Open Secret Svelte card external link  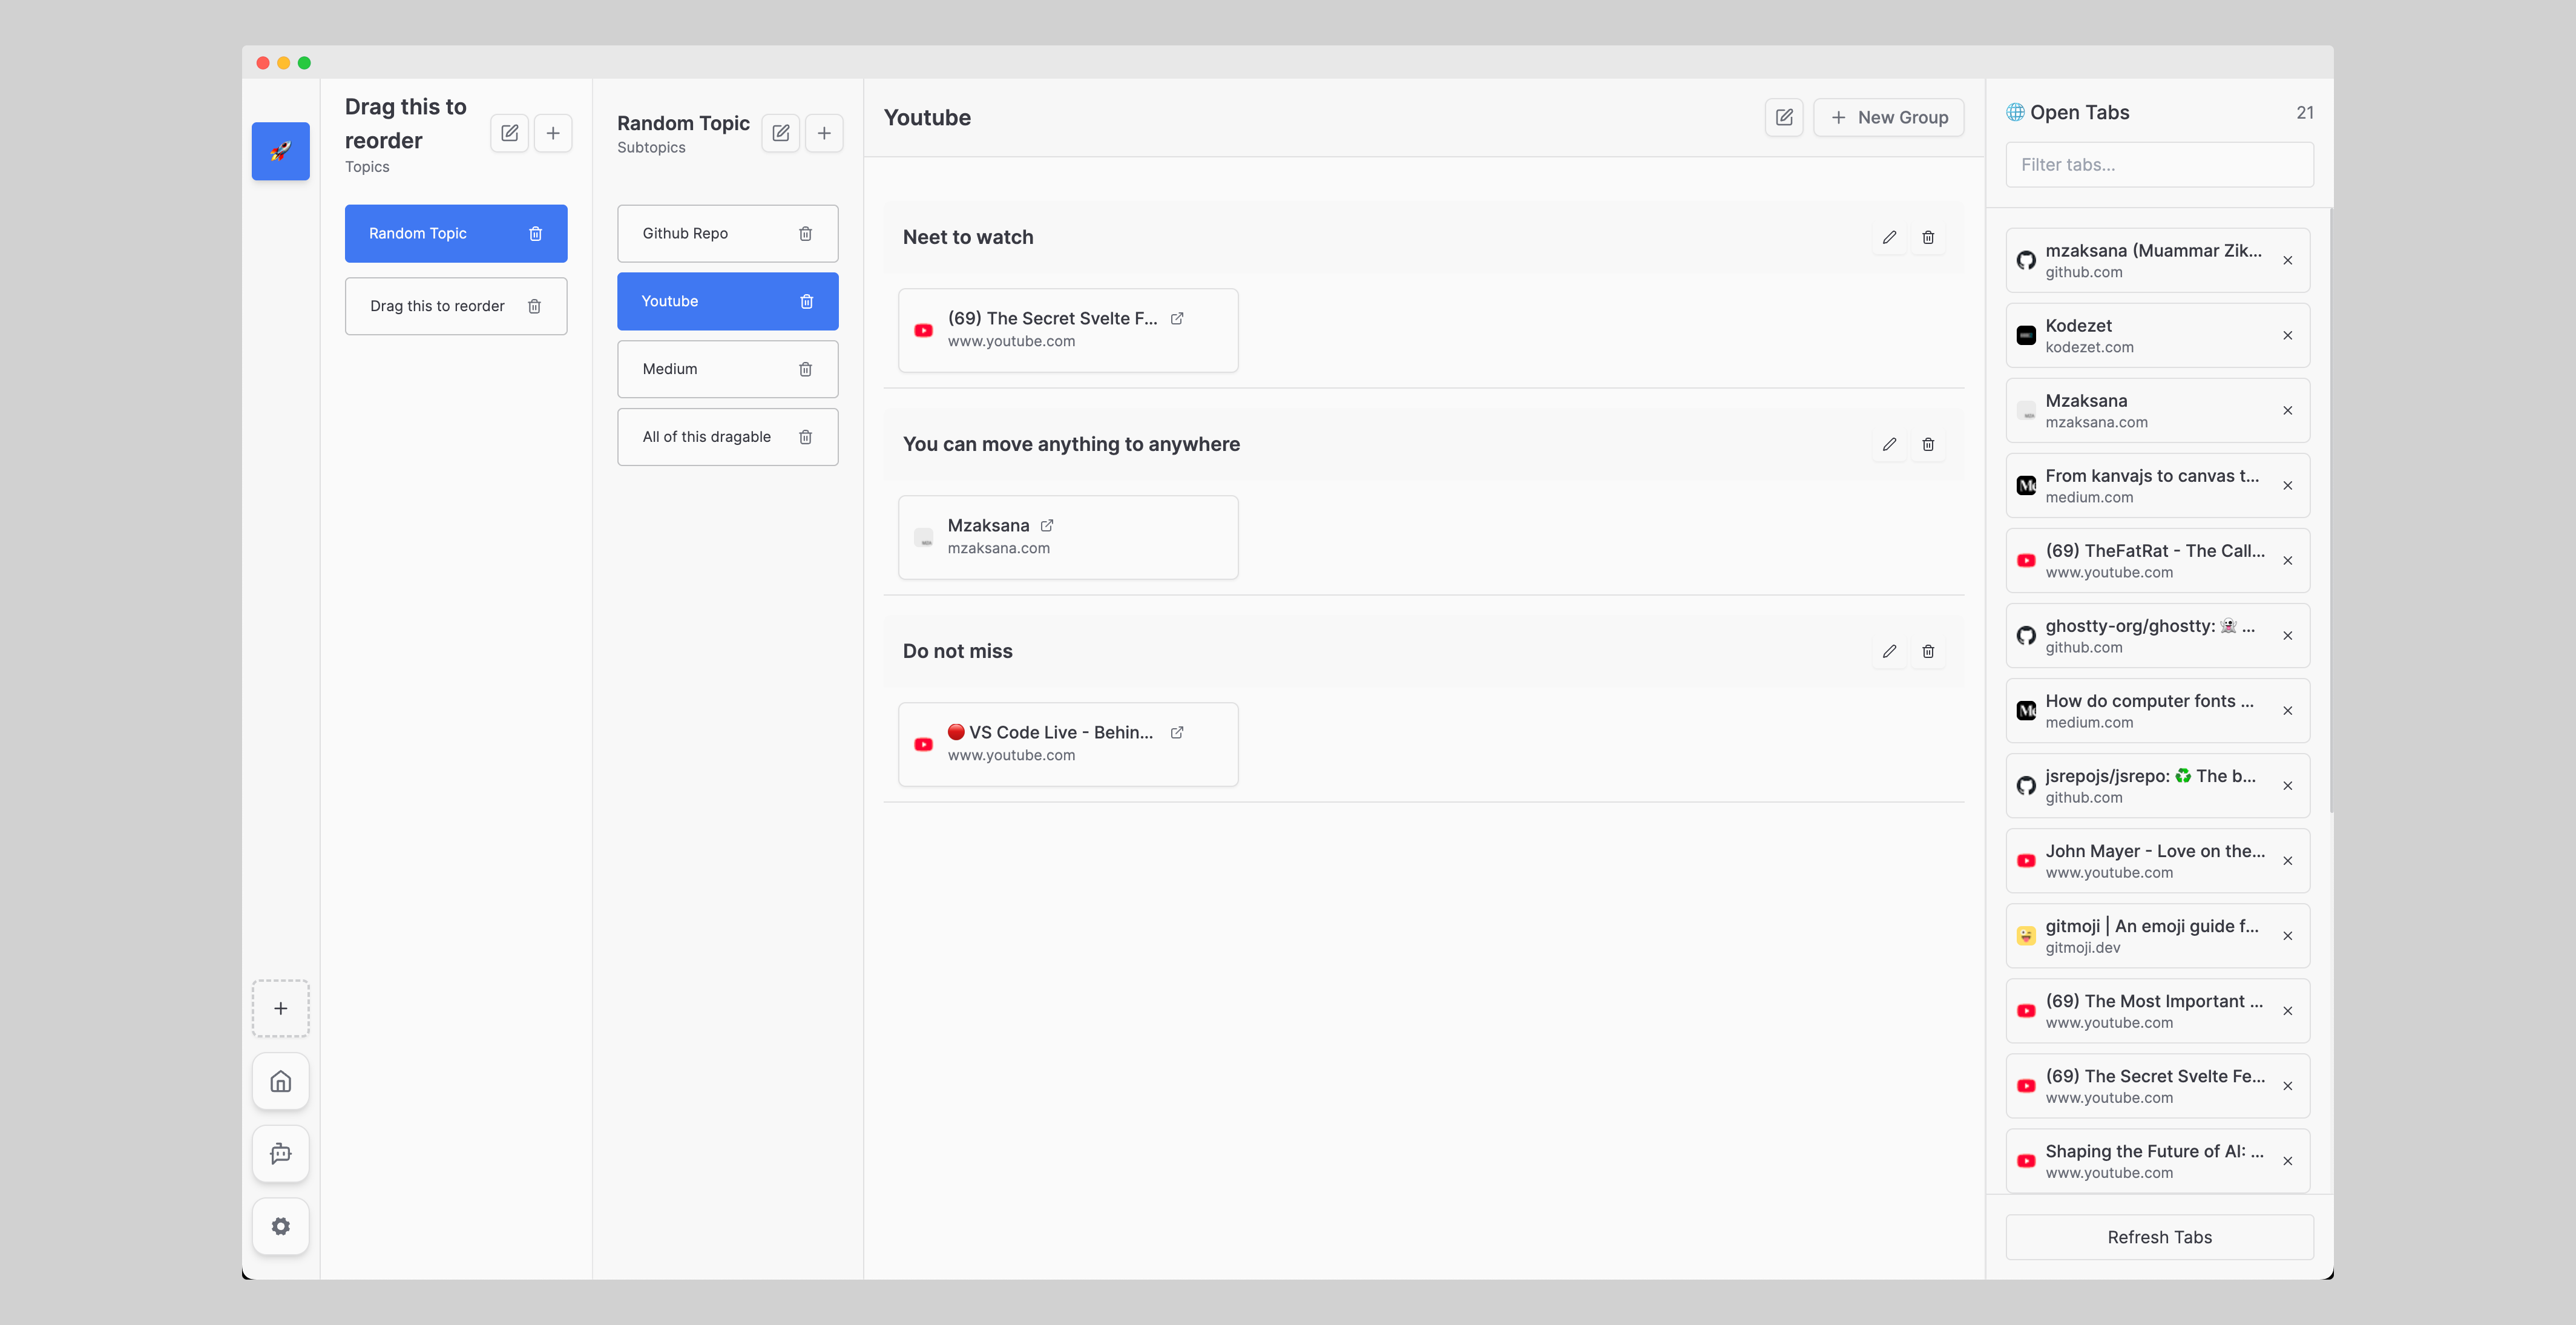(x=1177, y=318)
